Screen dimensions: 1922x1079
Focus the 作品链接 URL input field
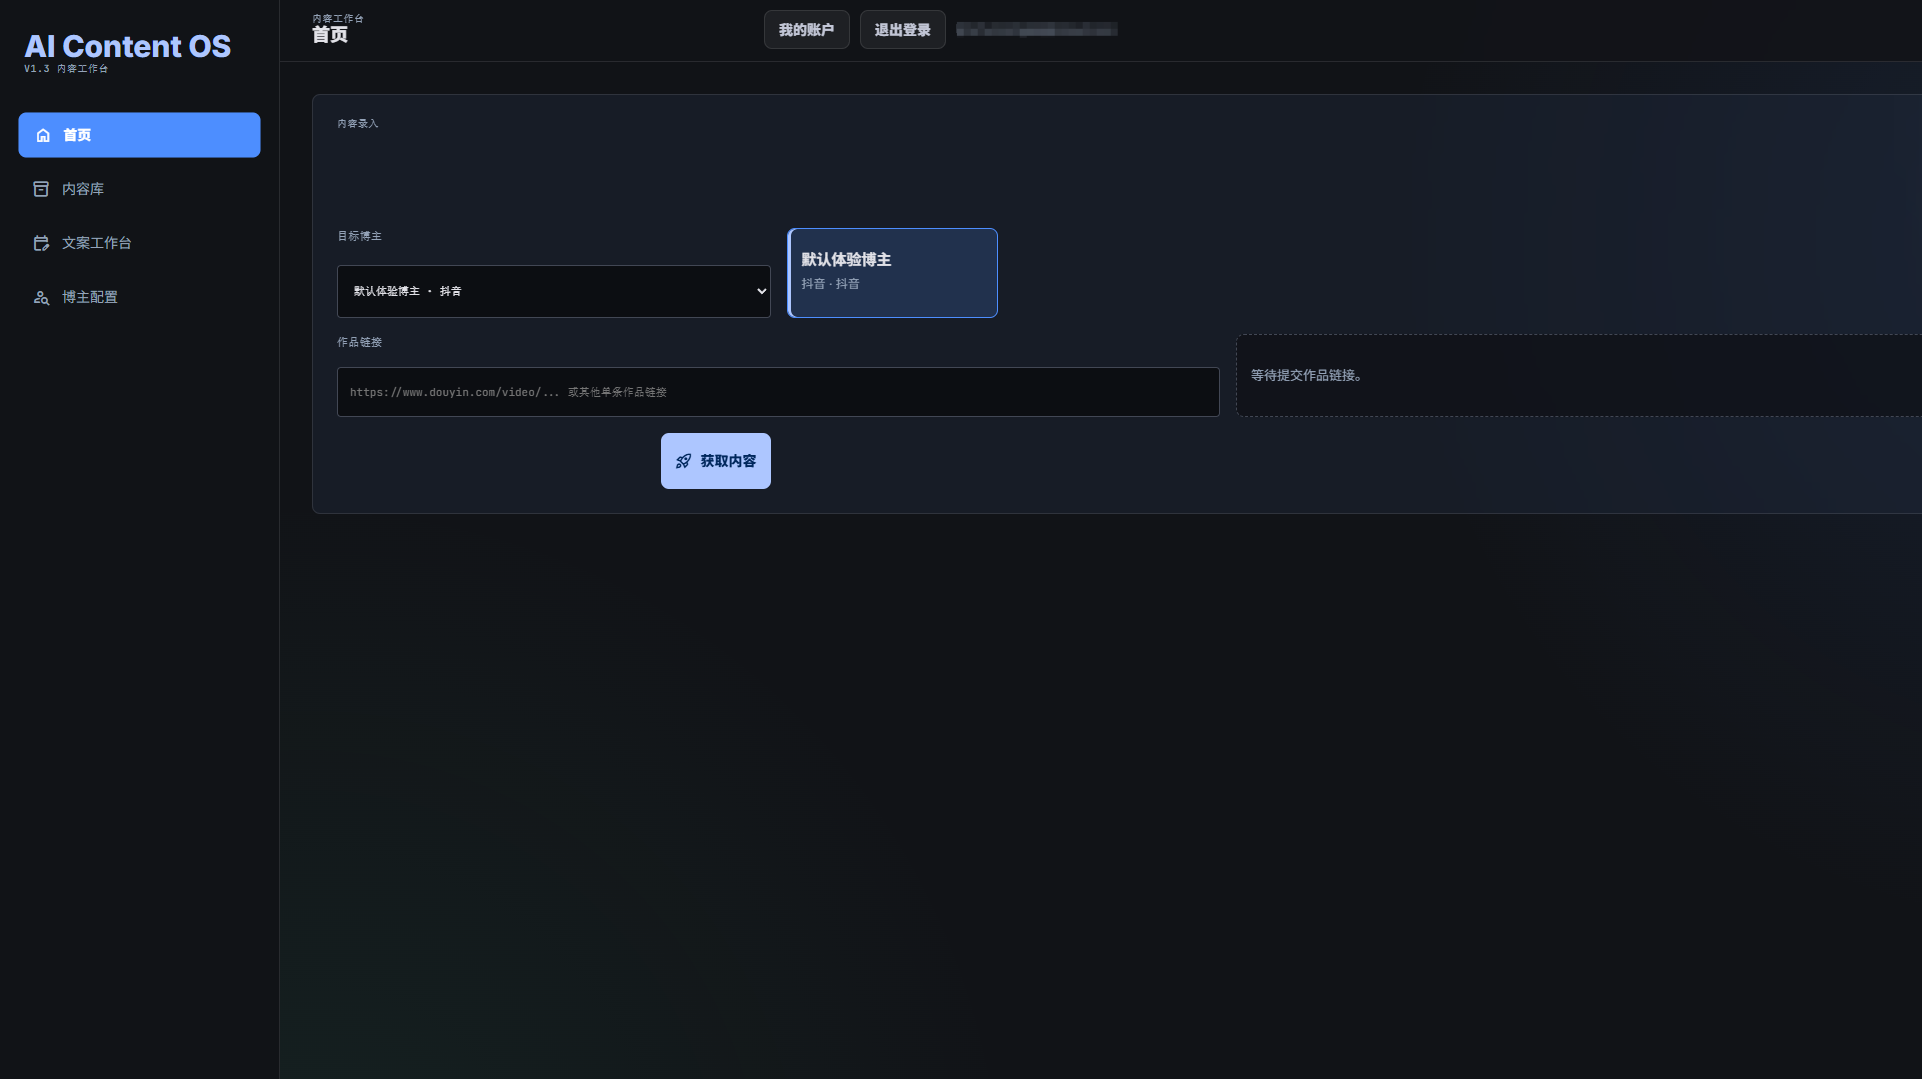coord(778,392)
